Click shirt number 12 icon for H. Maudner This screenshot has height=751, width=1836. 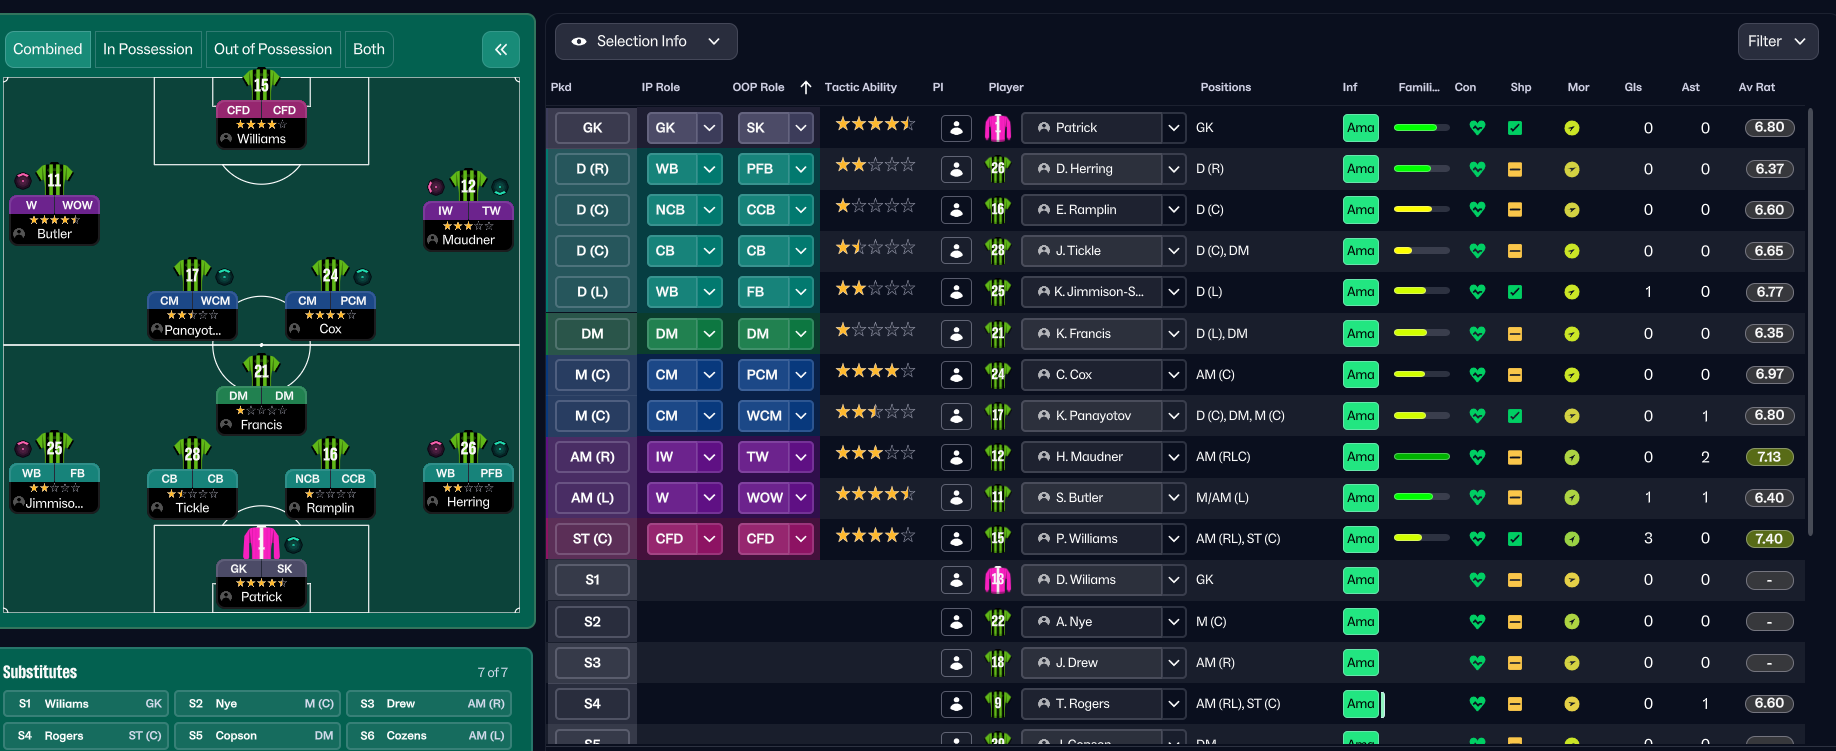pyautogui.click(x=997, y=457)
